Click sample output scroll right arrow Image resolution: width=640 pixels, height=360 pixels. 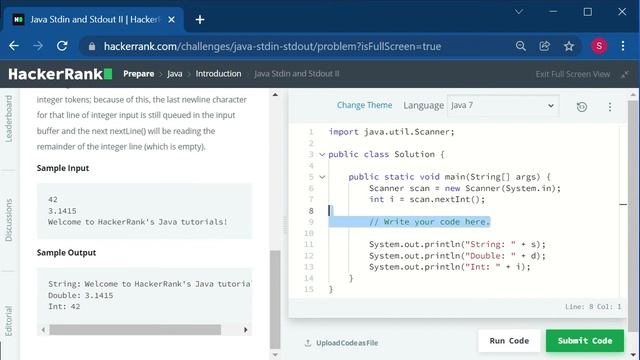pos(245,329)
